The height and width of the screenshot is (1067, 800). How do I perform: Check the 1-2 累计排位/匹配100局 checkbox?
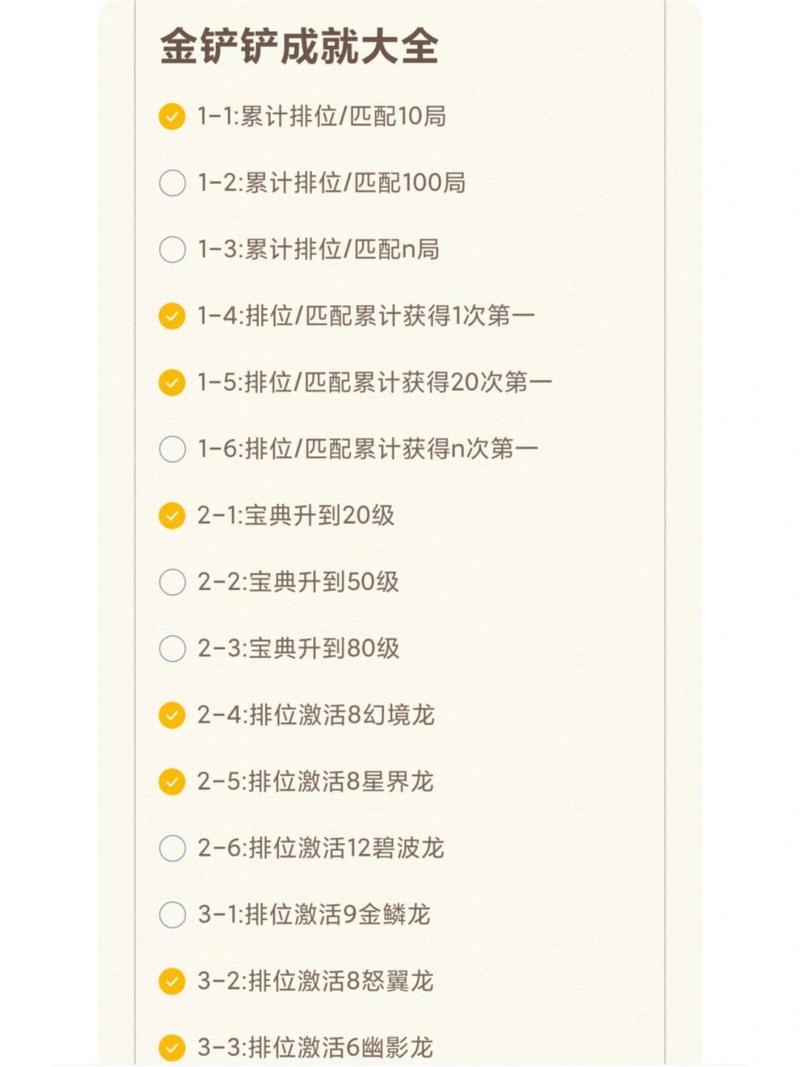coord(172,183)
